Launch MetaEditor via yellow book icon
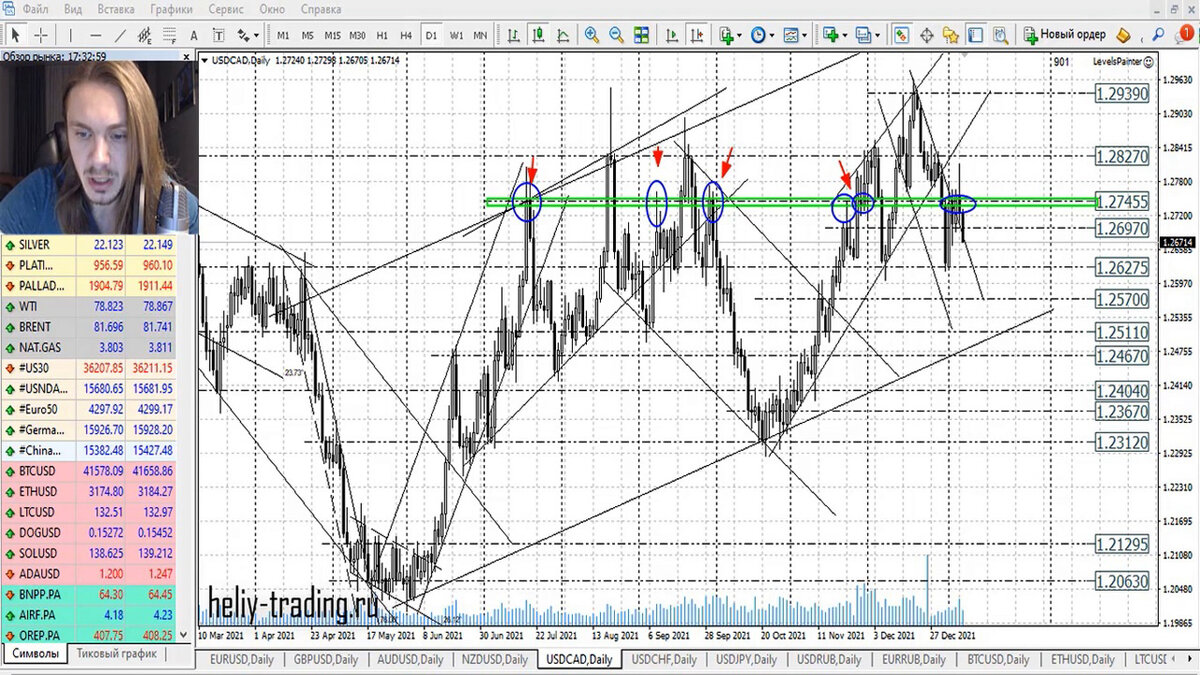The width and height of the screenshot is (1200, 675). (x=1122, y=35)
